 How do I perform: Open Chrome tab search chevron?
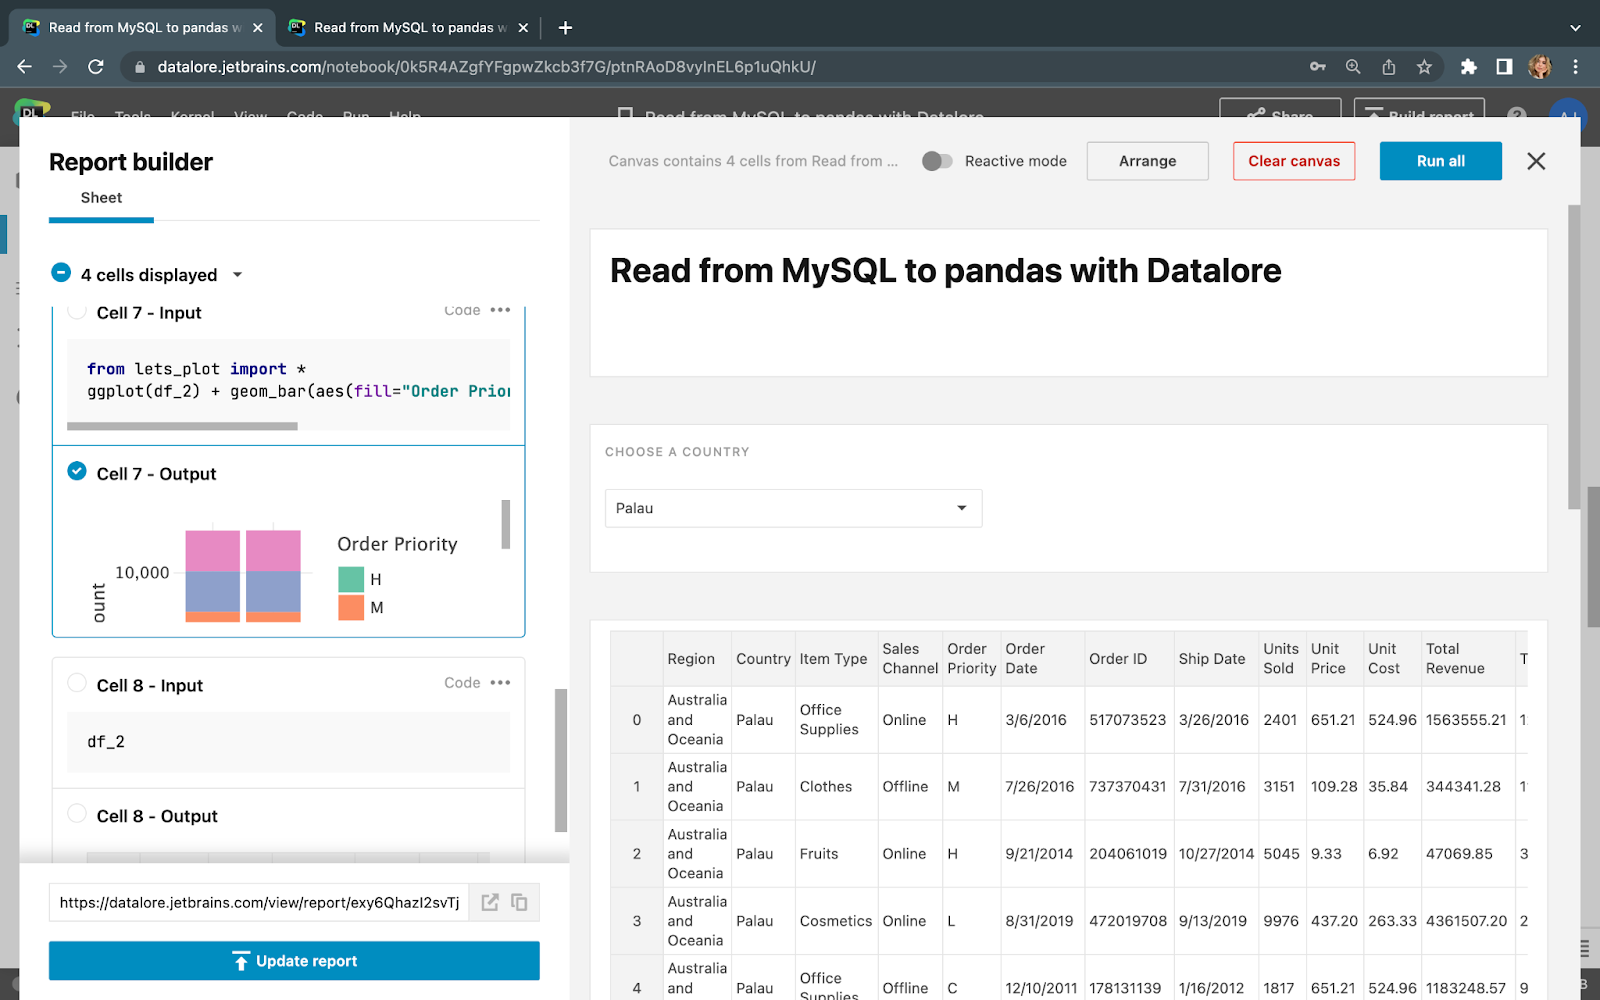(1575, 28)
